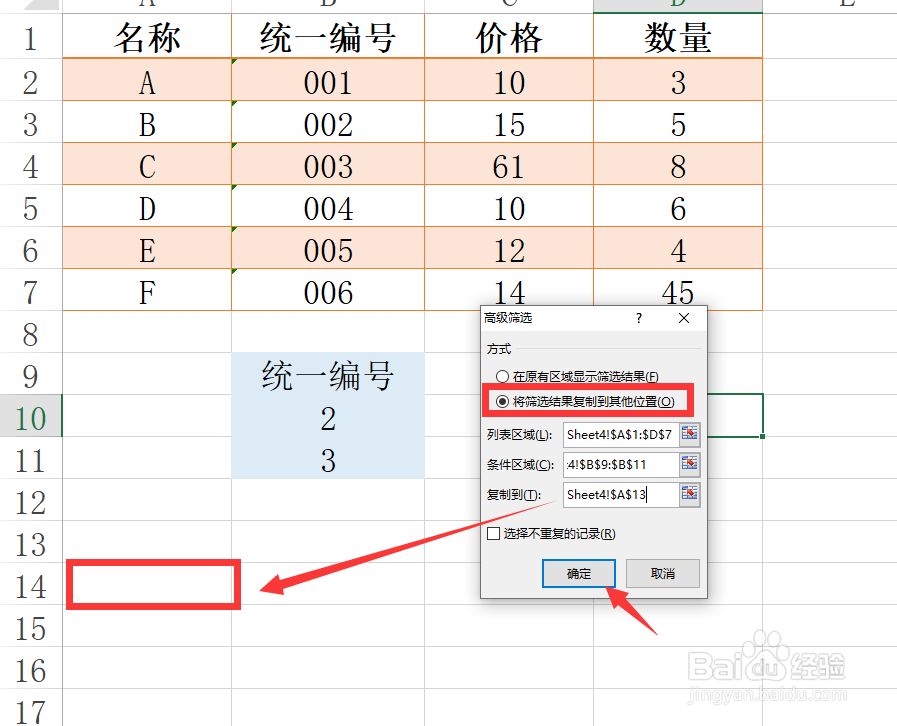Select 在原有区域显示筛选结果 radio option
The width and height of the screenshot is (897, 726).
tap(579, 376)
